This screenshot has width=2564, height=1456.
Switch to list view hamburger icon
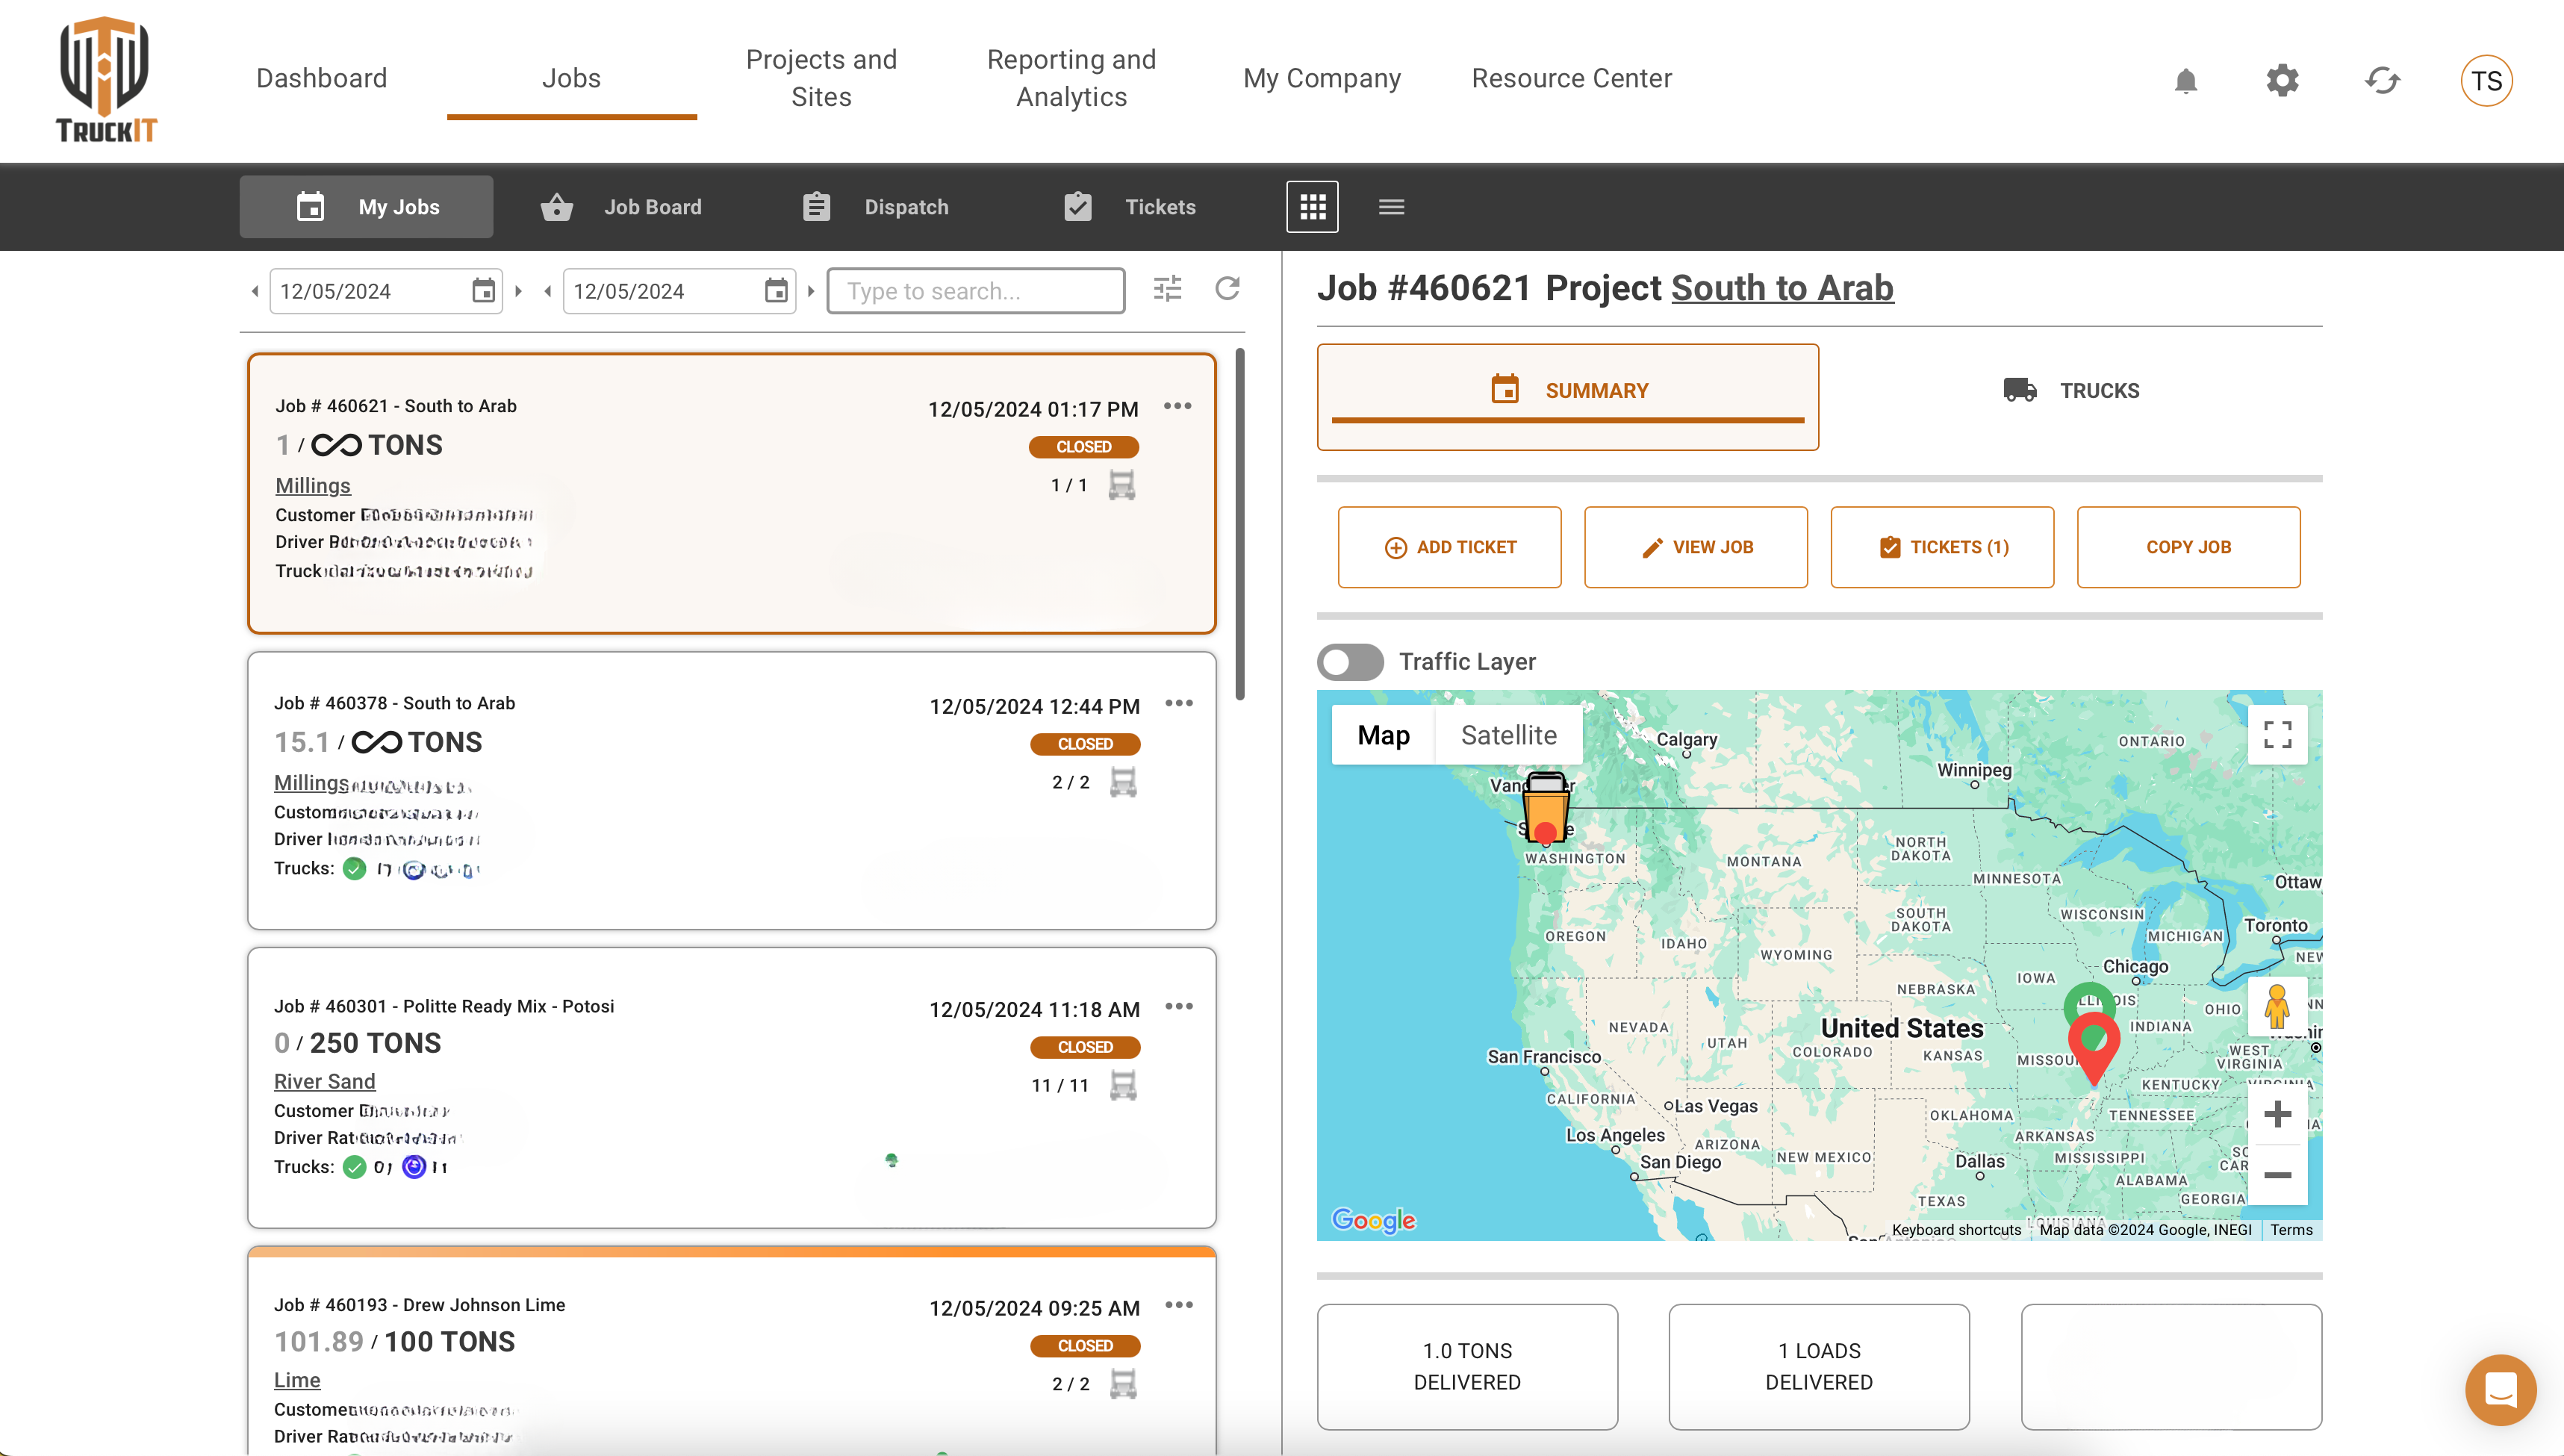click(x=1391, y=207)
